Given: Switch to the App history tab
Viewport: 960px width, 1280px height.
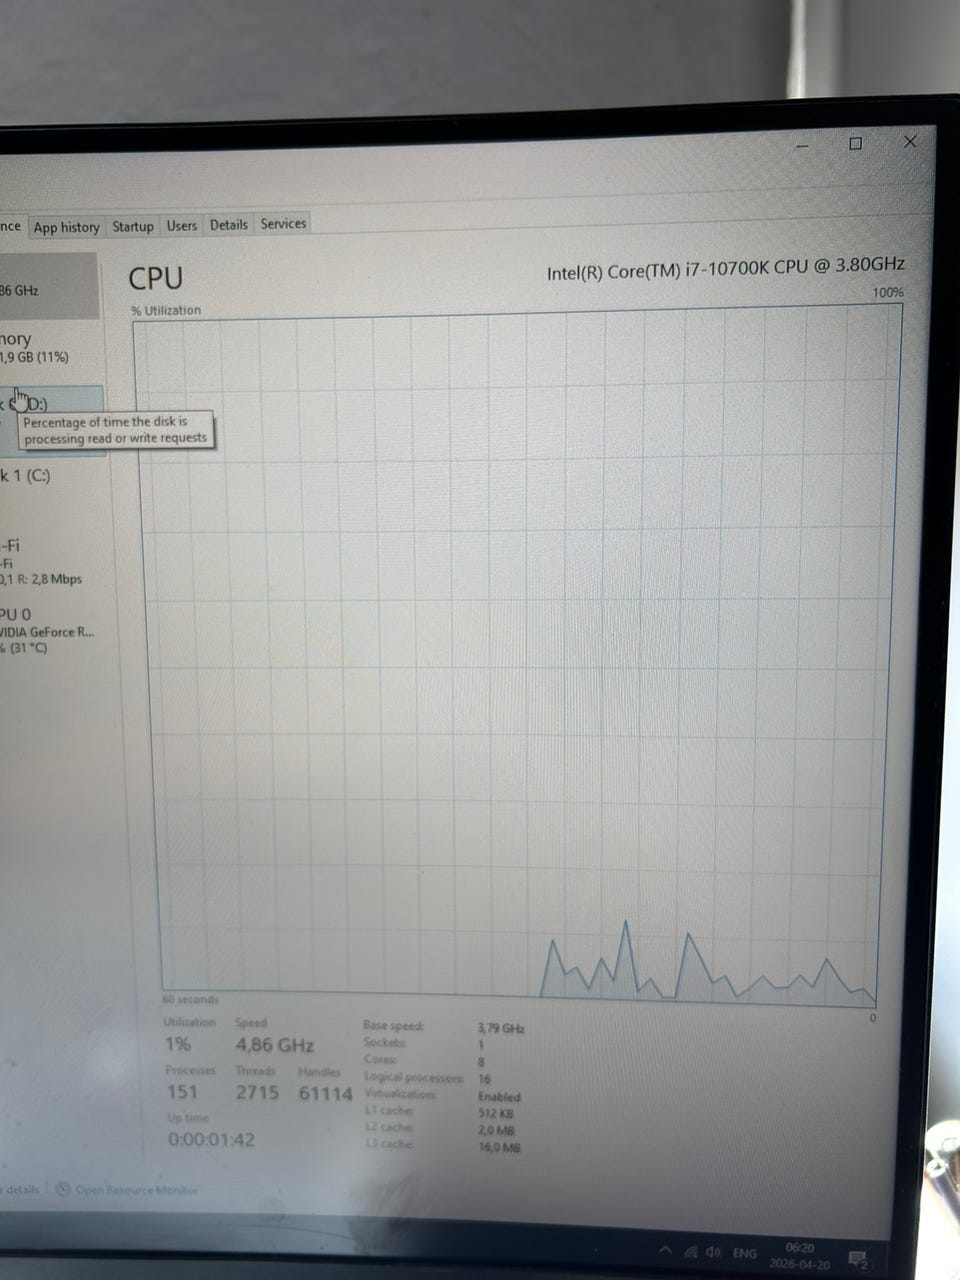Looking at the screenshot, I should (x=66, y=227).
